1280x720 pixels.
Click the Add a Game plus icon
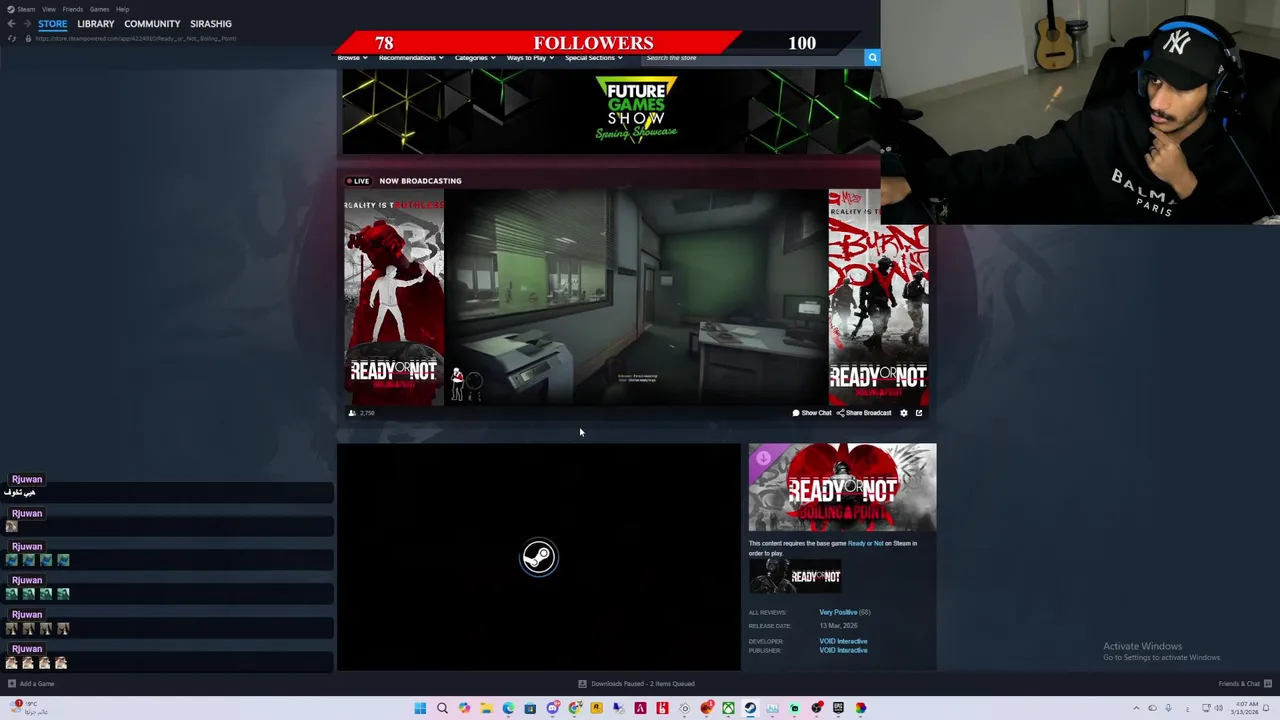coord(12,684)
